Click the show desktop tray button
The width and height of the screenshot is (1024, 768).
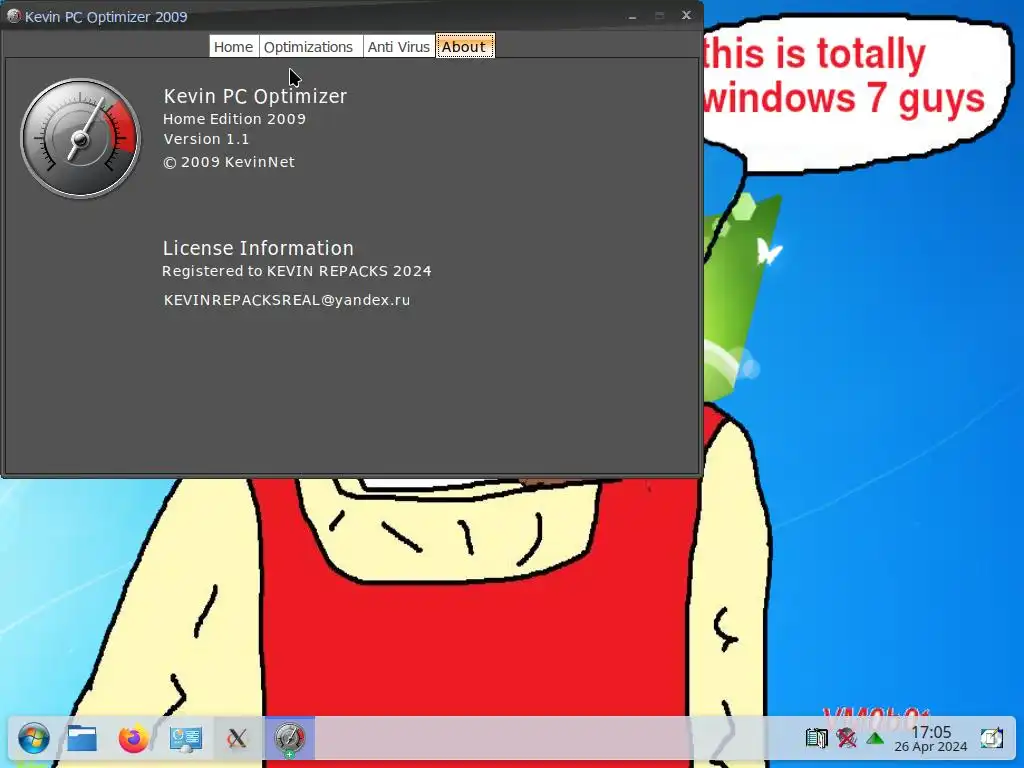(x=991, y=739)
